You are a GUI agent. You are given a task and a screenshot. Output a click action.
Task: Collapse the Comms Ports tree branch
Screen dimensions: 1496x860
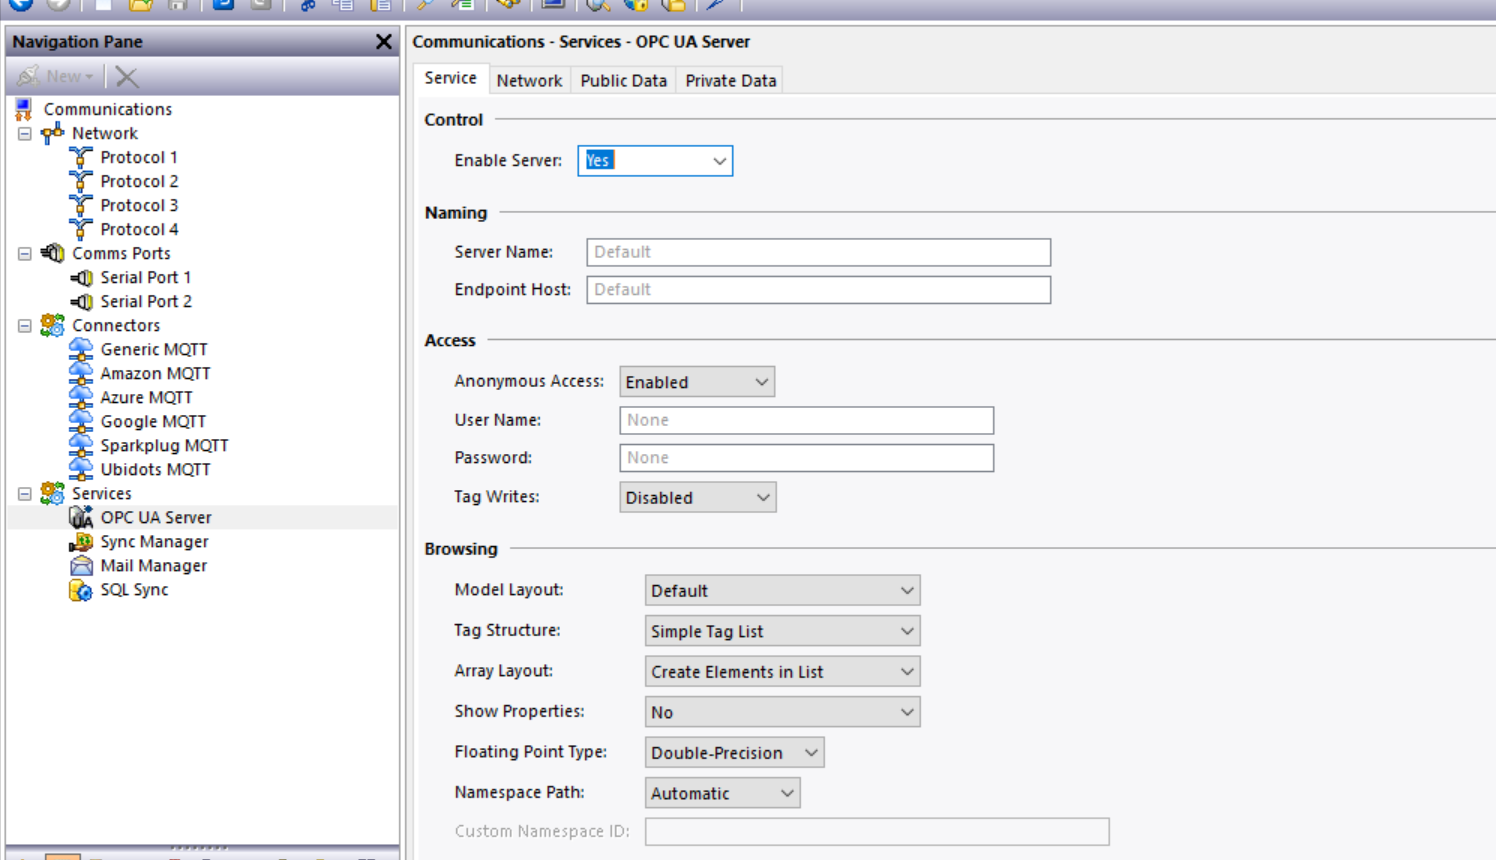[x=25, y=253]
